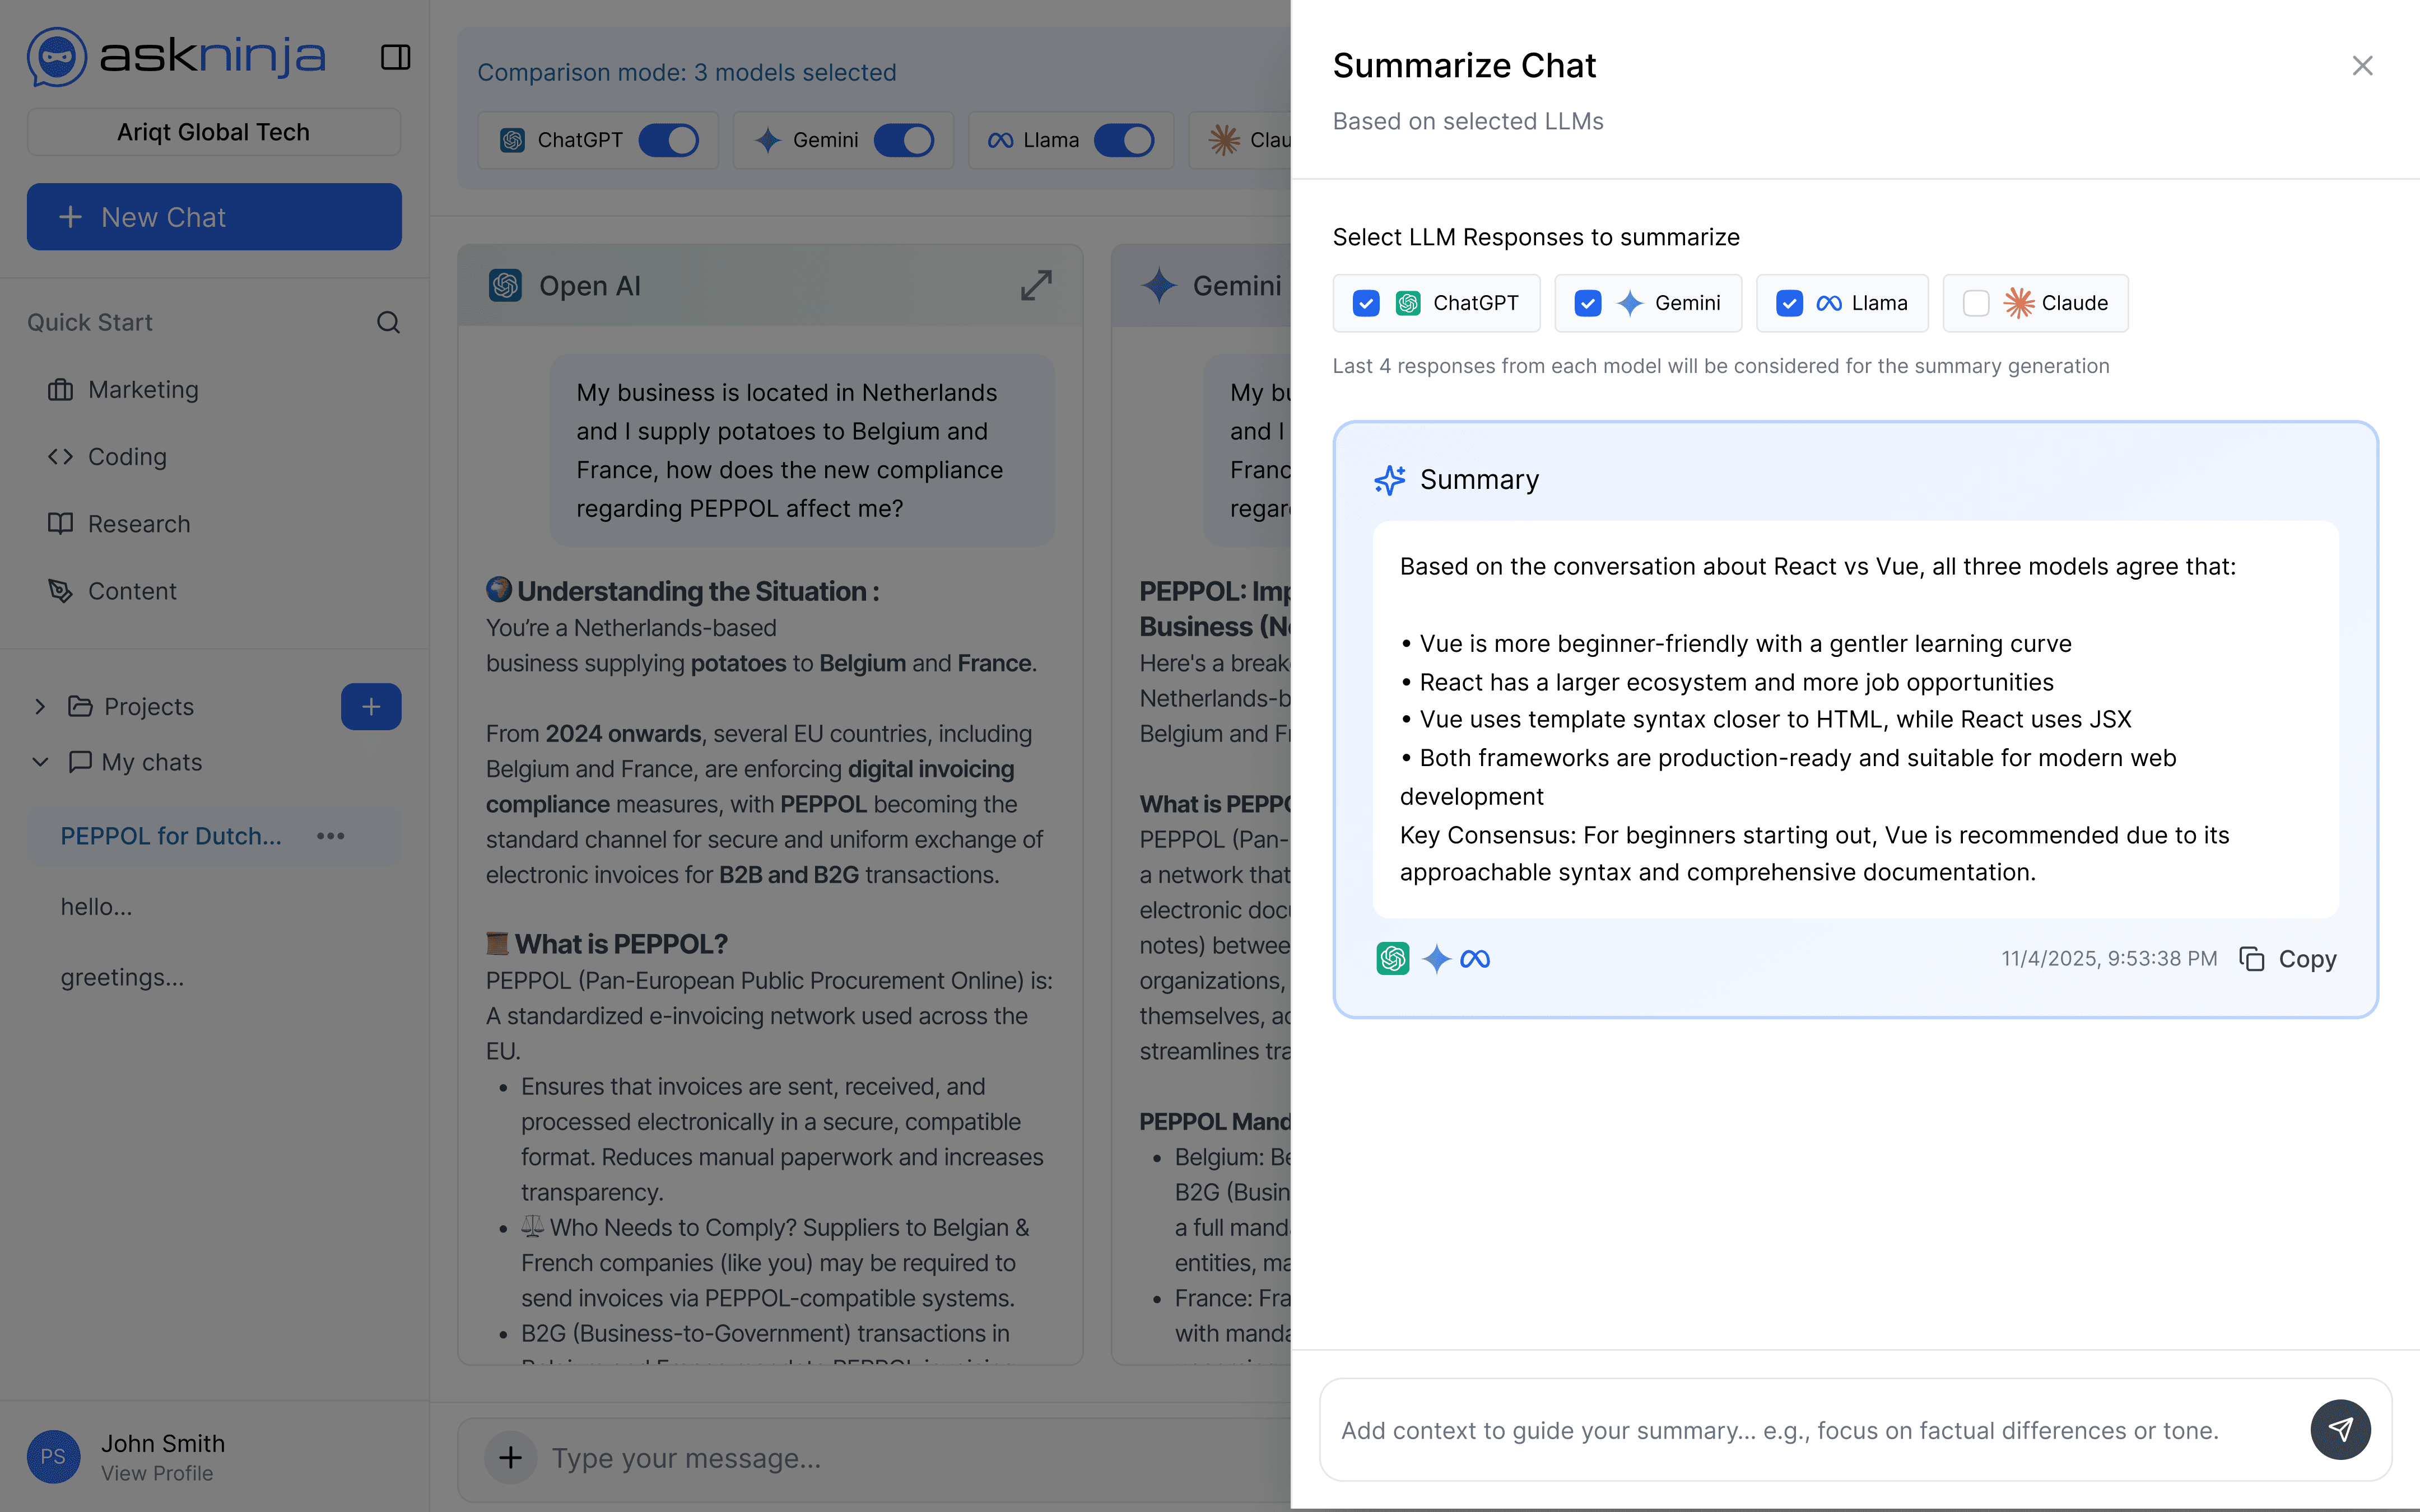Image resolution: width=2420 pixels, height=1512 pixels.
Task: Expand the Open AI response panel
Action: 1035,285
